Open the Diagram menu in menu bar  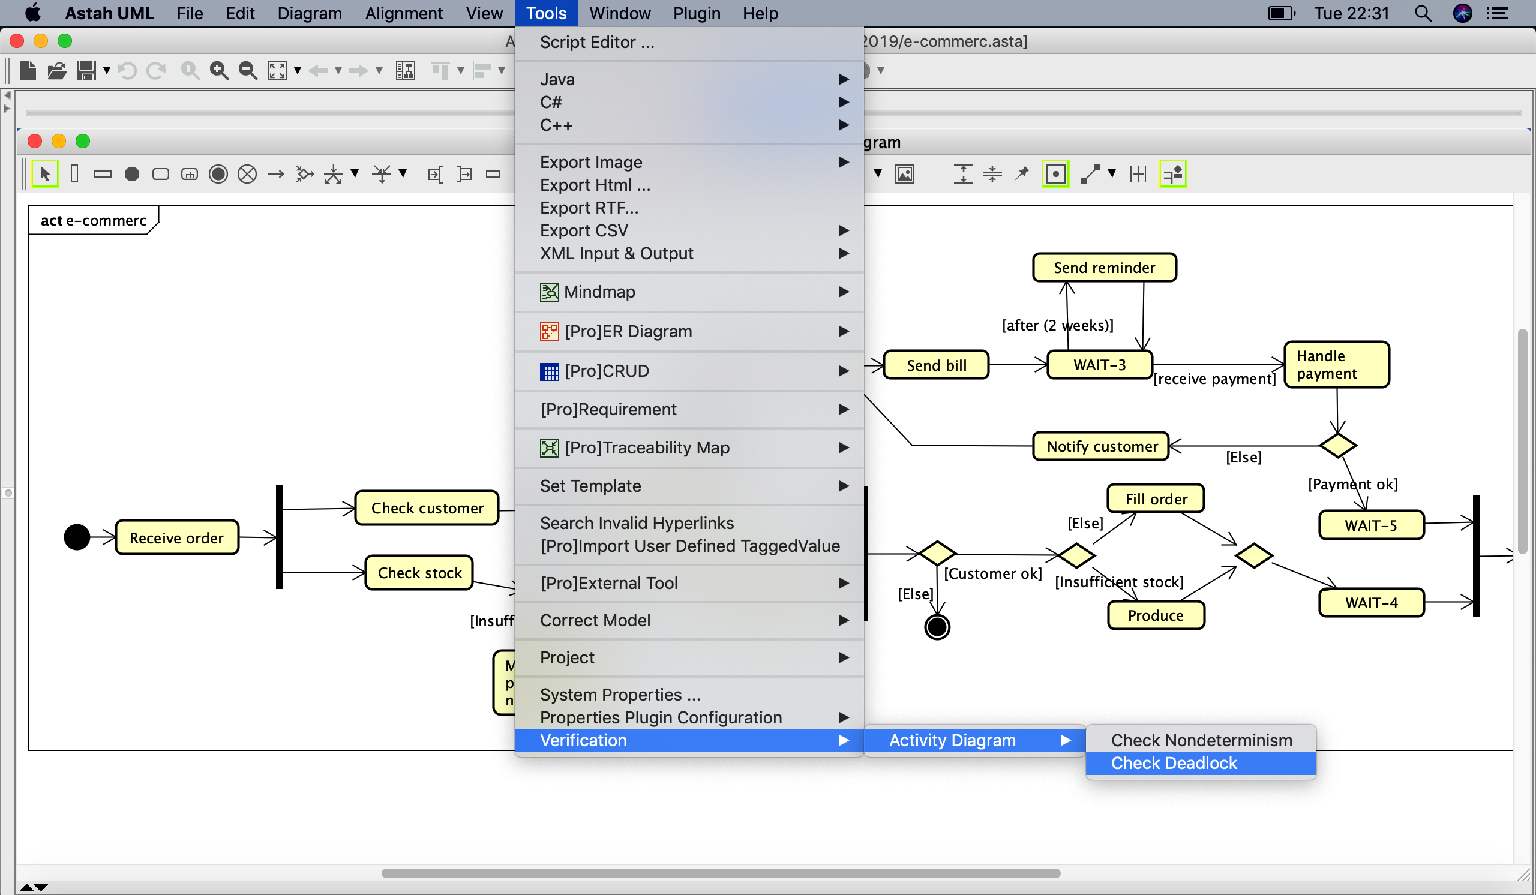tap(309, 13)
